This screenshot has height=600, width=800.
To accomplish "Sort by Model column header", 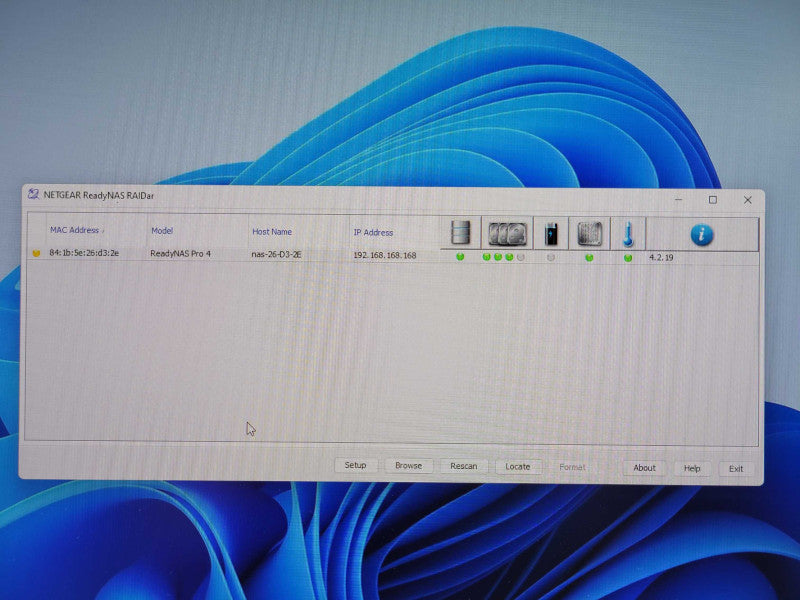I will [x=162, y=231].
